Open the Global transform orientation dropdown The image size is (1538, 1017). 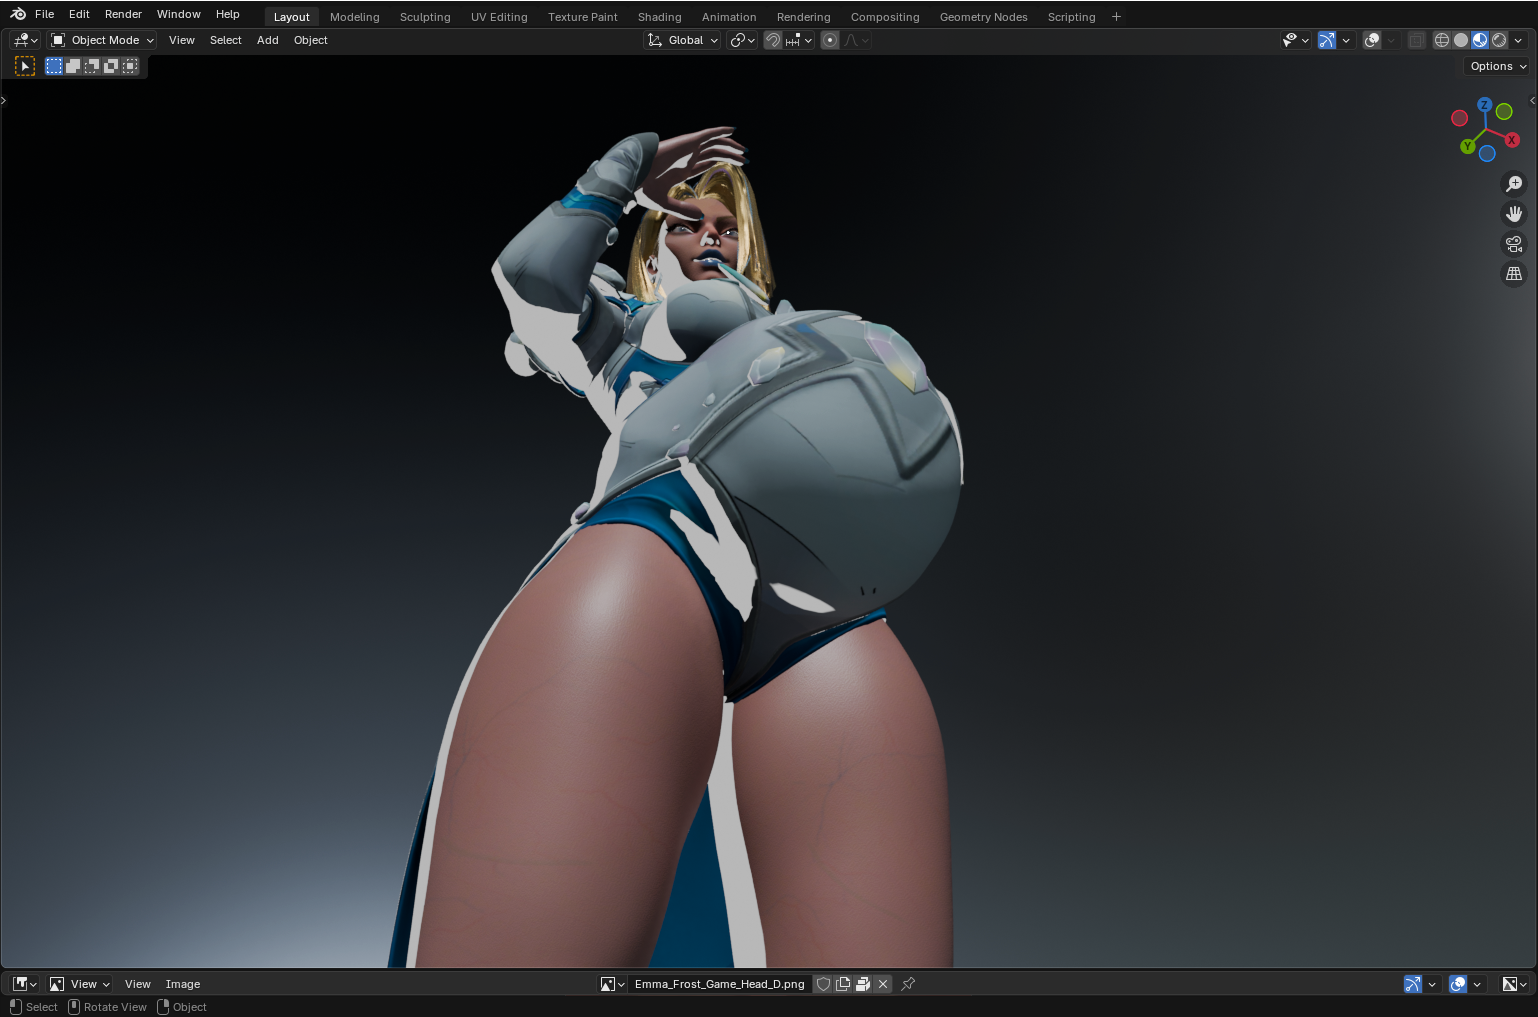pos(683,40)
